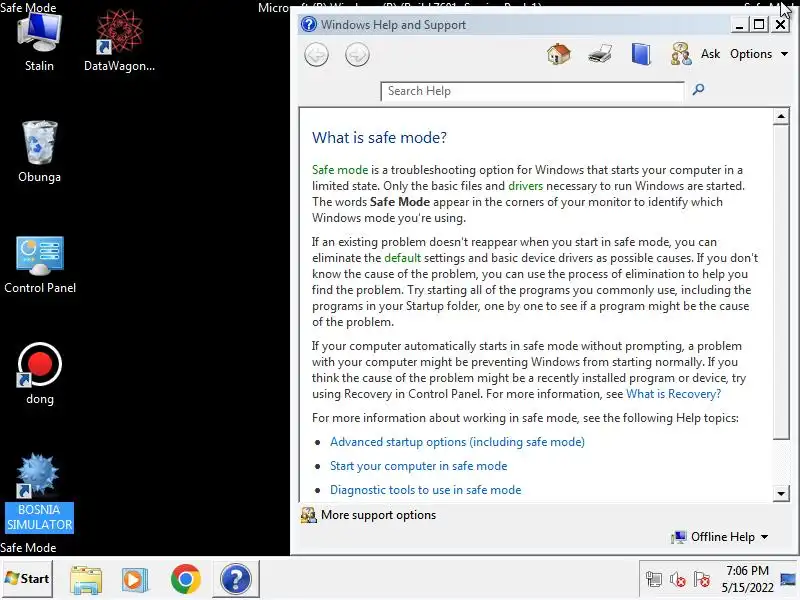Screen dimensions: 800x600
Task: Print the help topic with printer icon
Action: coord(600,54)
